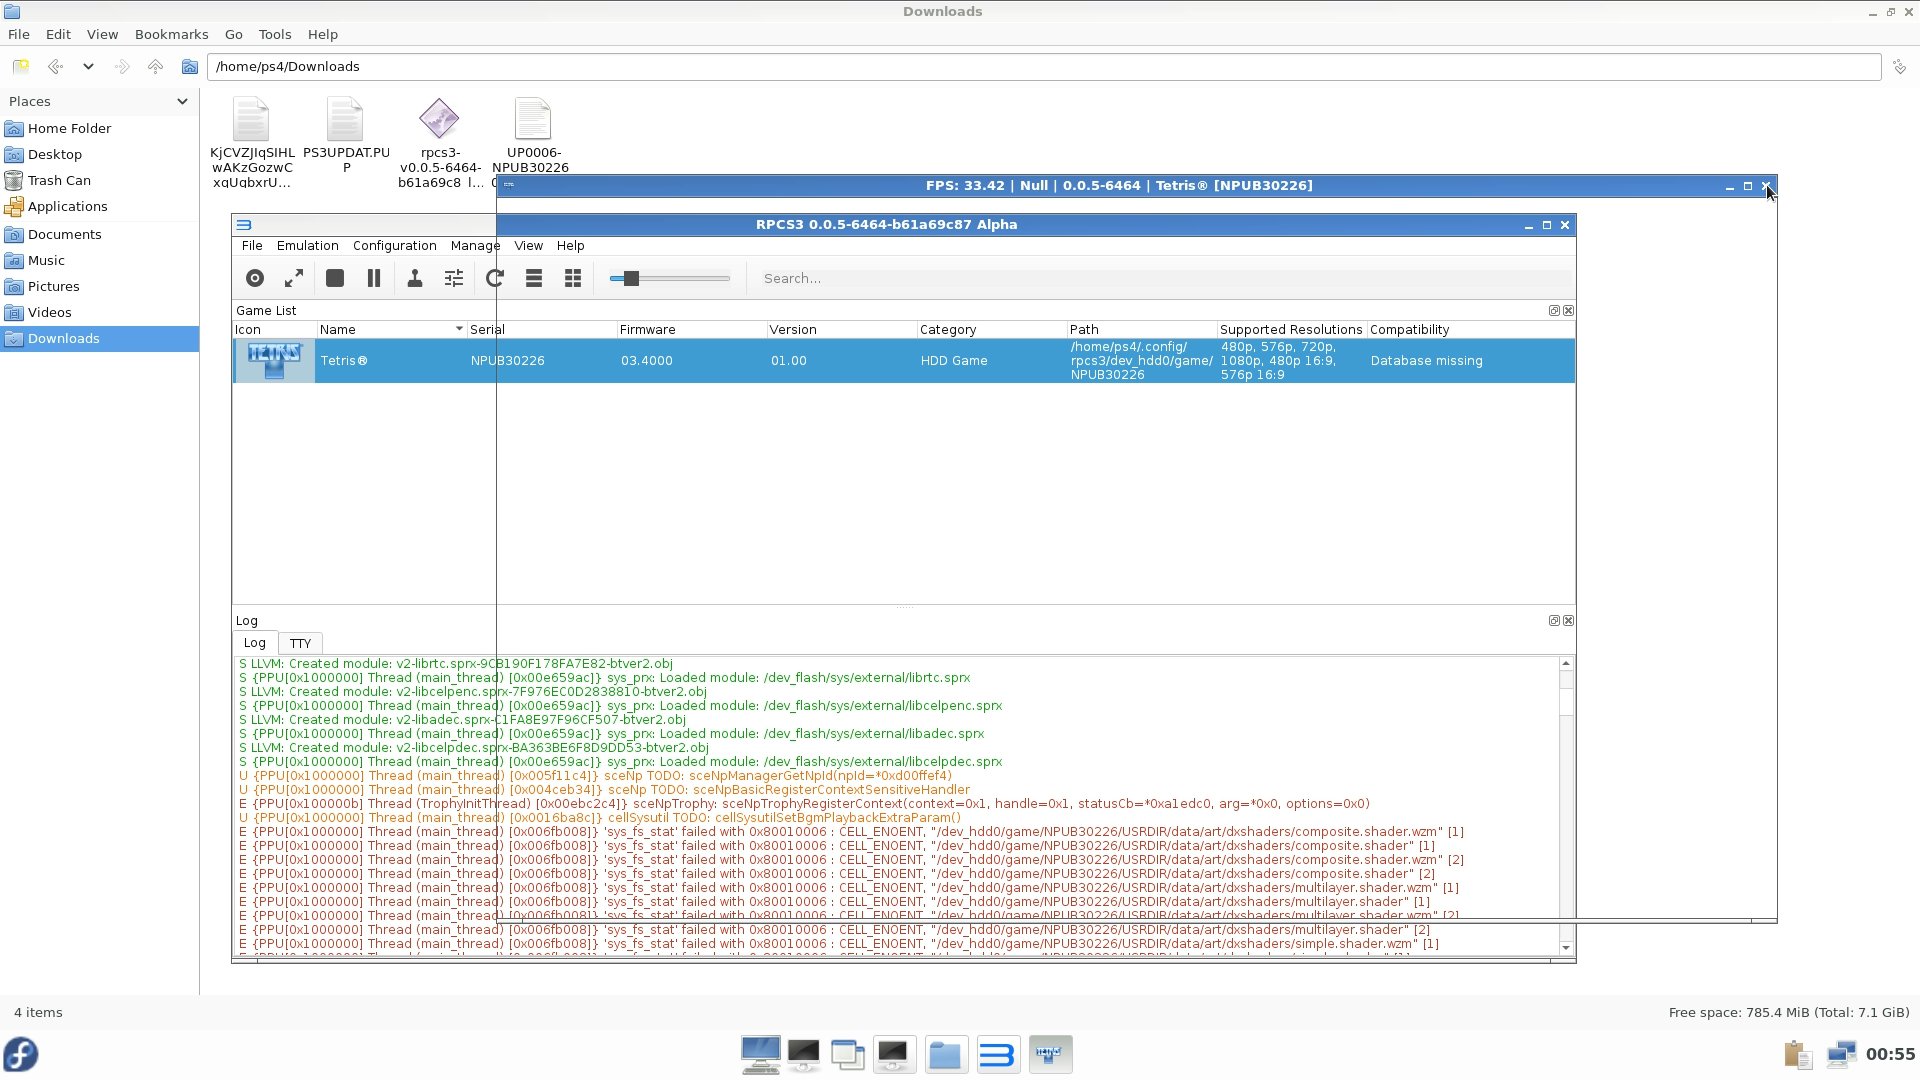Viewport: 1920px width, 1080px height.
Task: Refresh the game list with the circular arrow
Action: tap(495, 279)
